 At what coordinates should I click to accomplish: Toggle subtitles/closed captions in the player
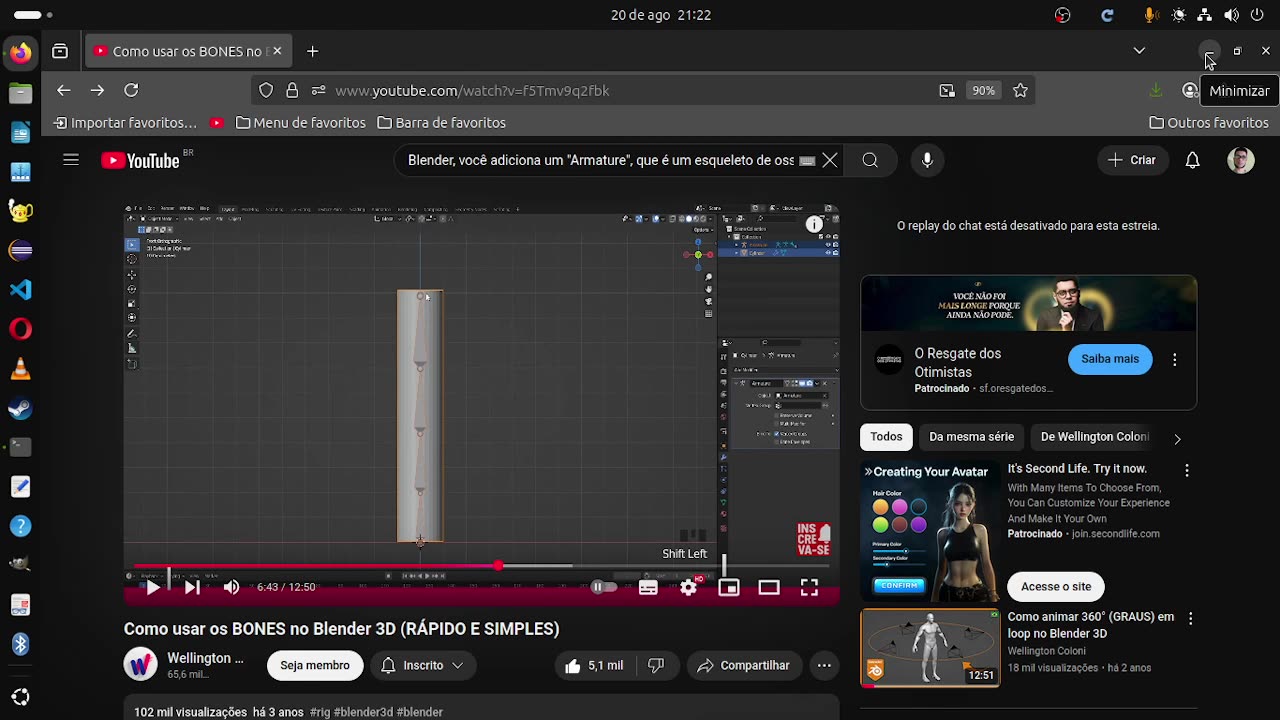coord(648,588)
